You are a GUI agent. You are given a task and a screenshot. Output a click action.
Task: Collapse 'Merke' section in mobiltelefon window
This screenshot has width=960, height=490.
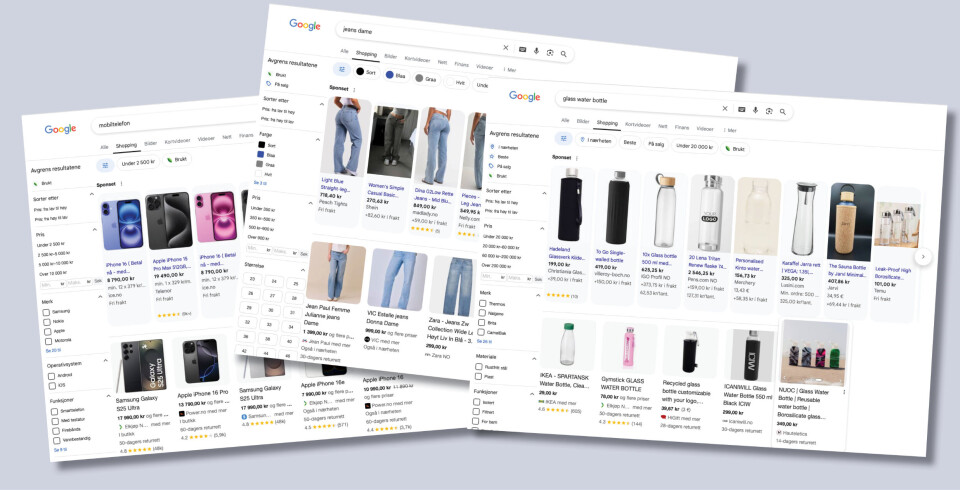[101, 296]
